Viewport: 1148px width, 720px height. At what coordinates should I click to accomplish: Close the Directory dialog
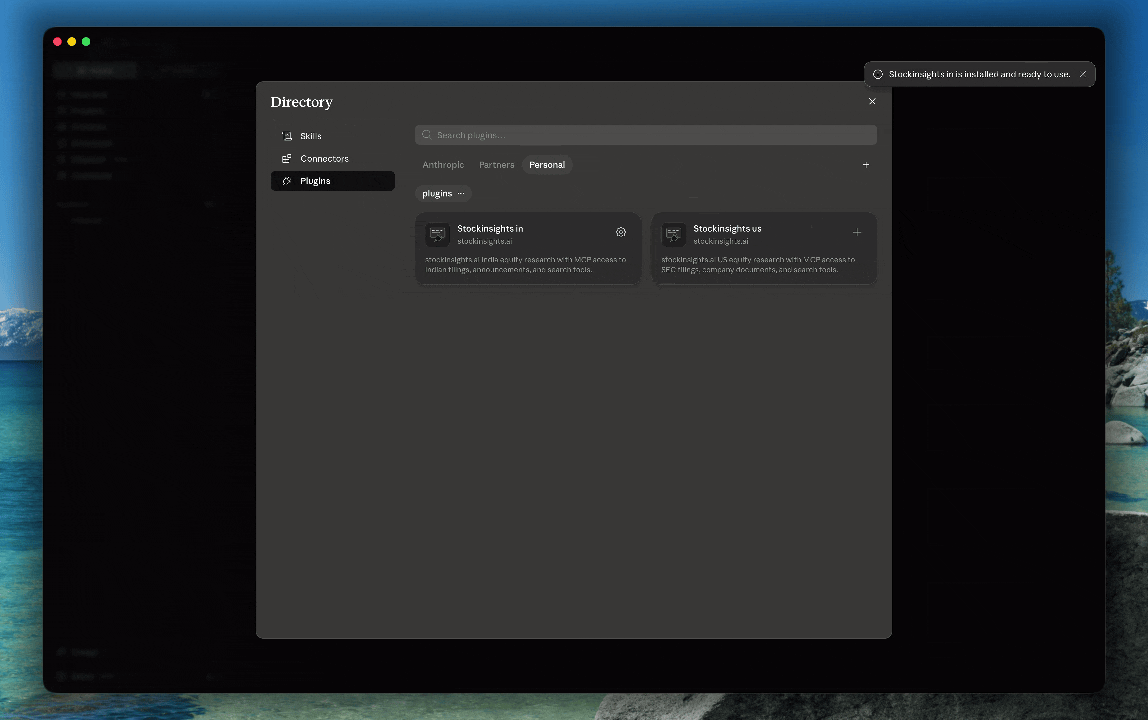coord(872,101)
